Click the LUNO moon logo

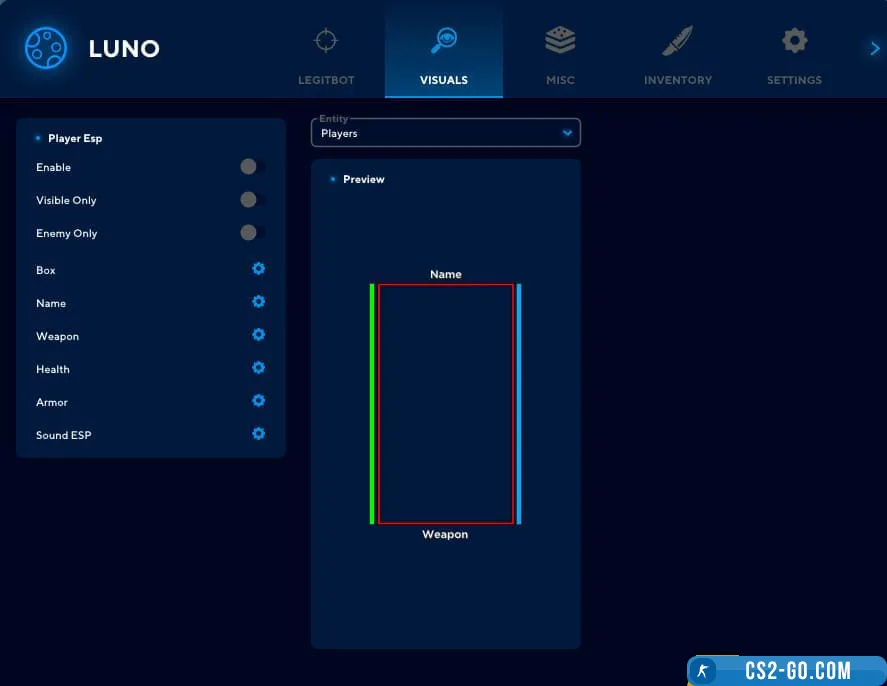pos(45,47)
